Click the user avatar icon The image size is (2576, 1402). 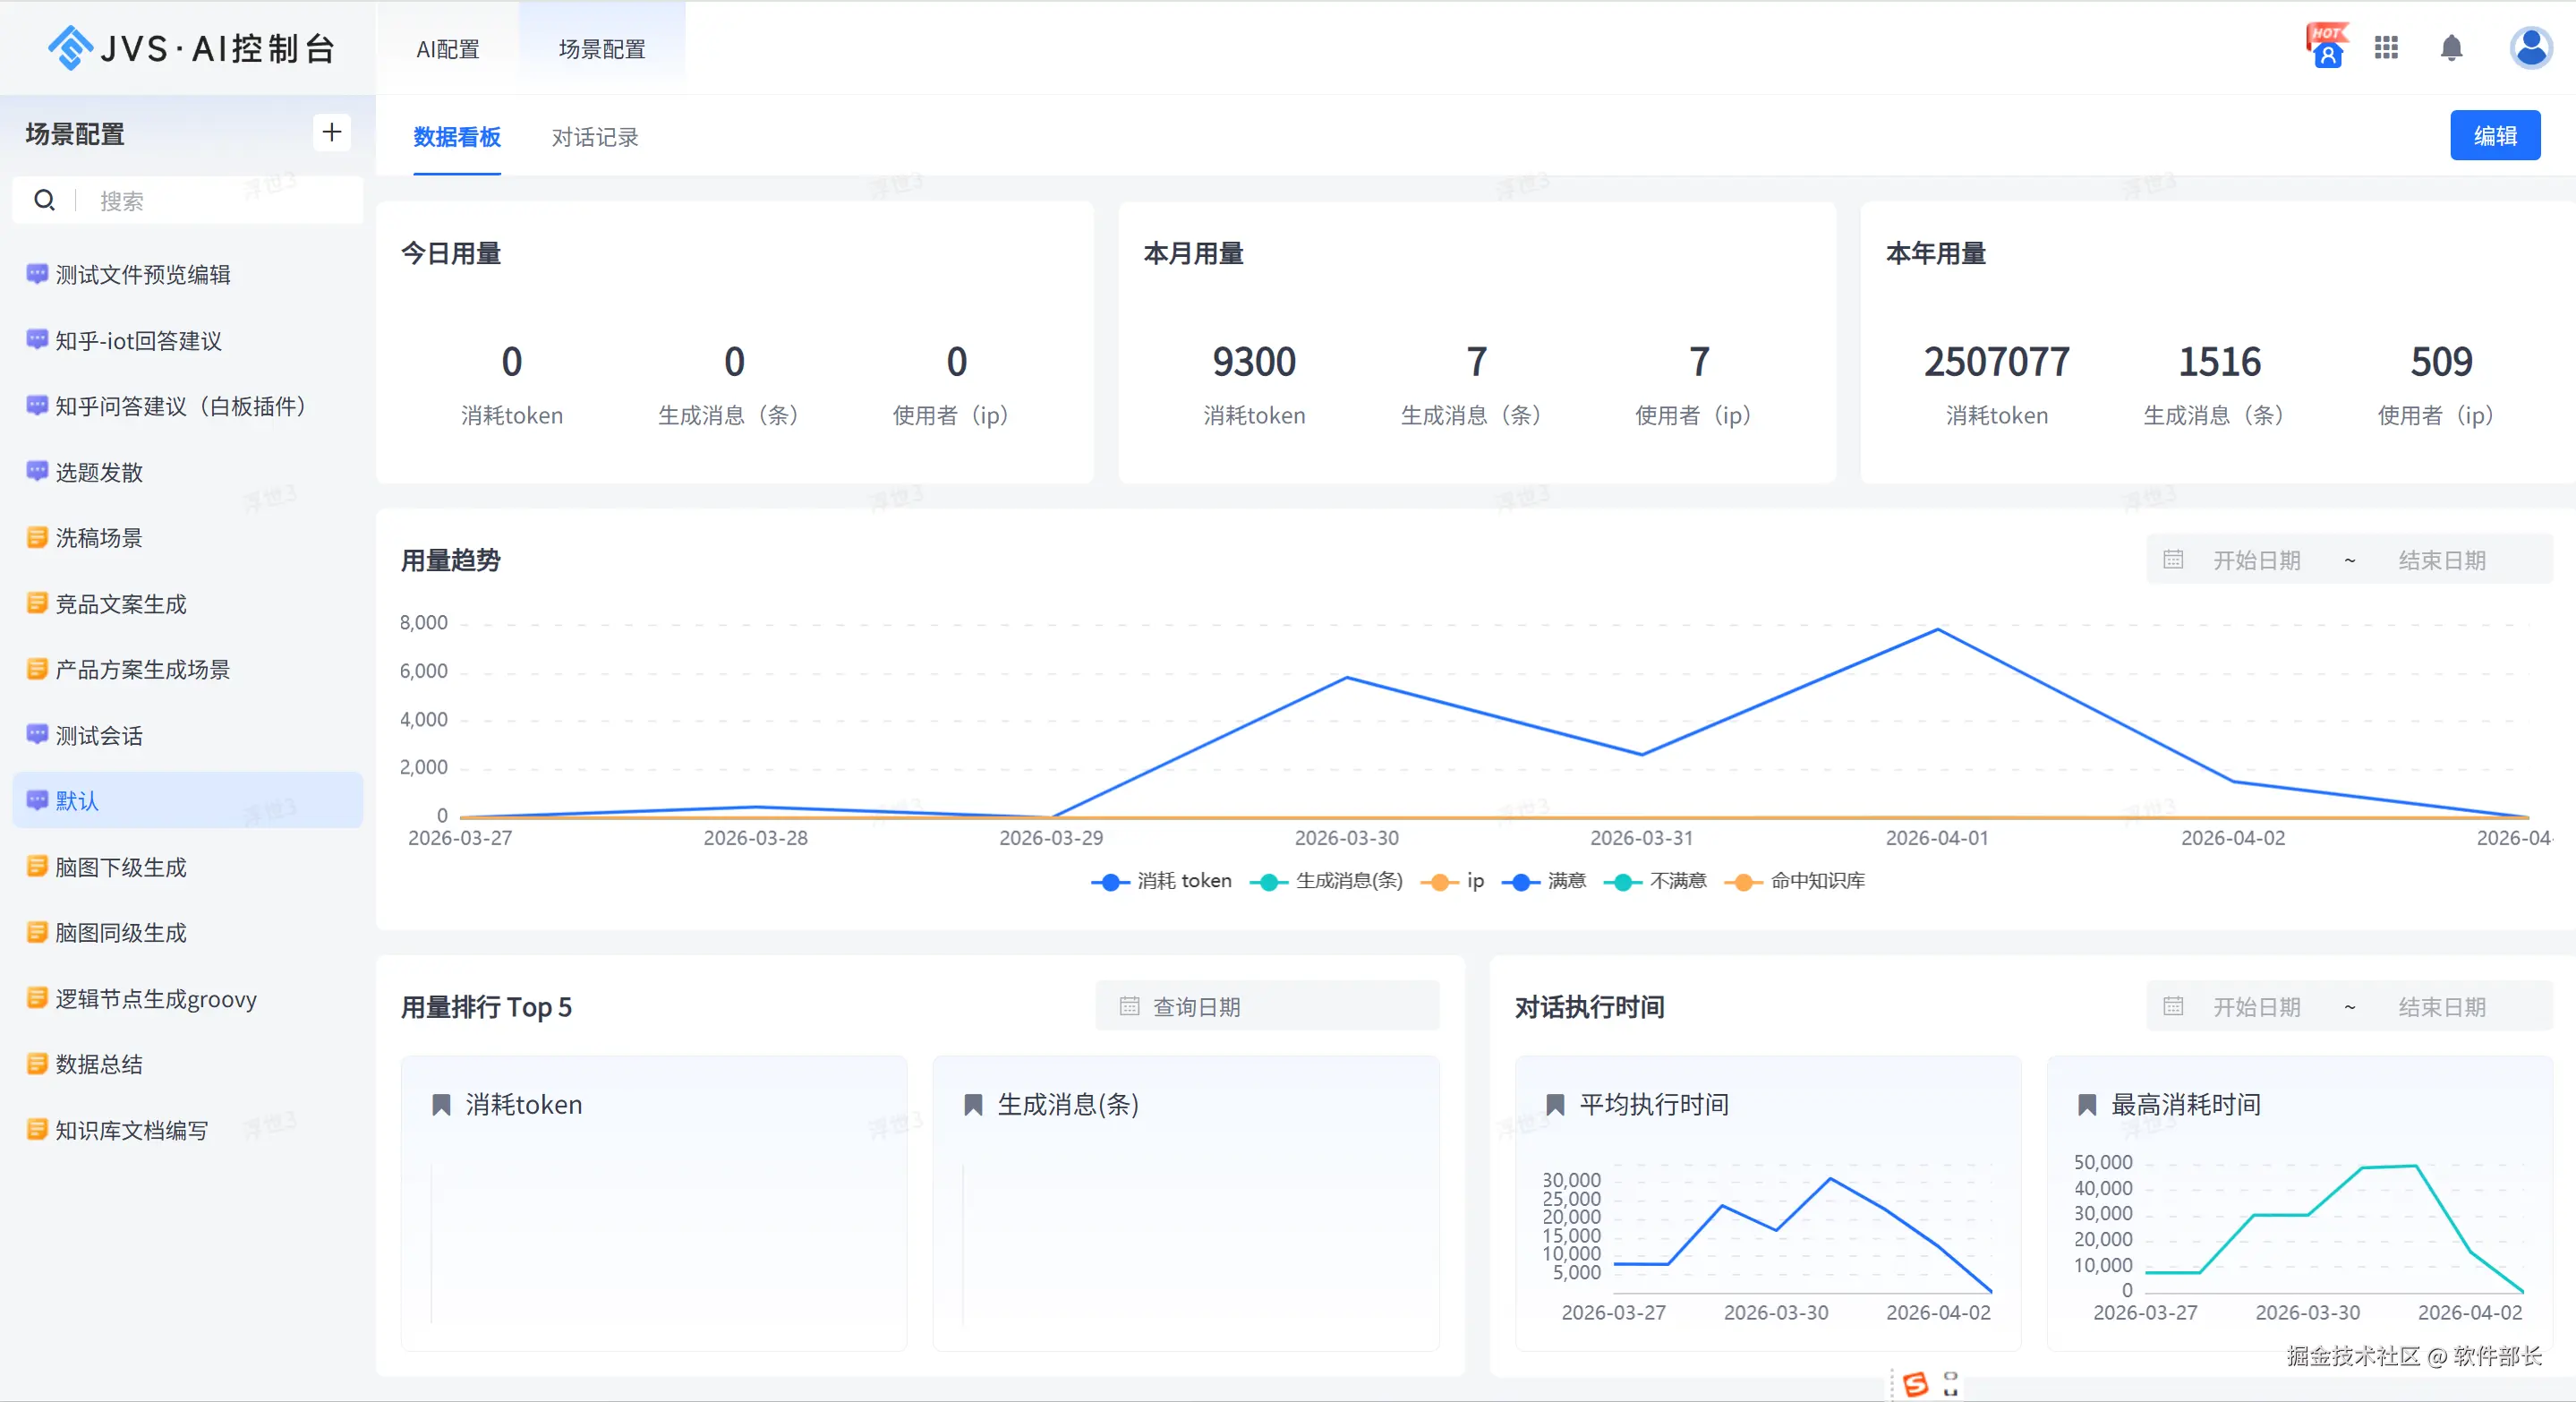tap(2530, 48)
